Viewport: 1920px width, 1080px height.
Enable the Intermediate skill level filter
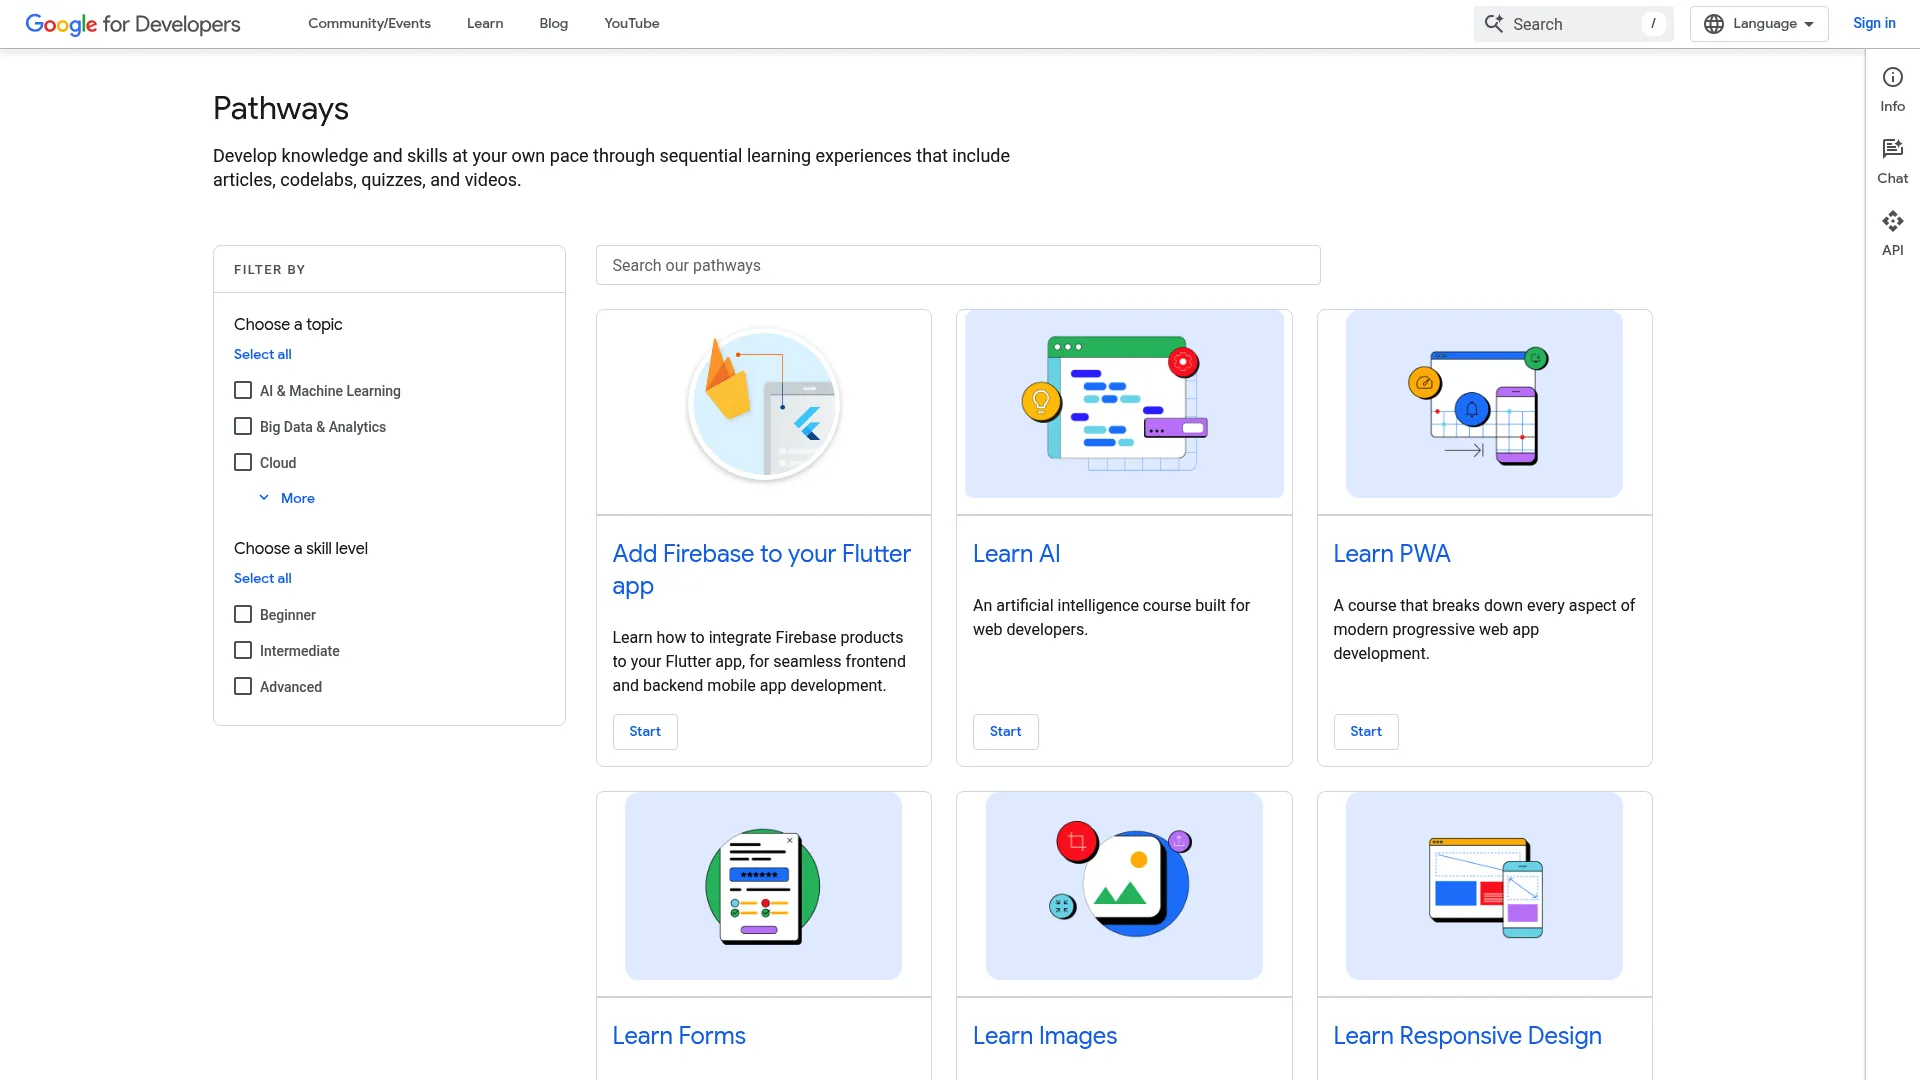coord(243,650)
